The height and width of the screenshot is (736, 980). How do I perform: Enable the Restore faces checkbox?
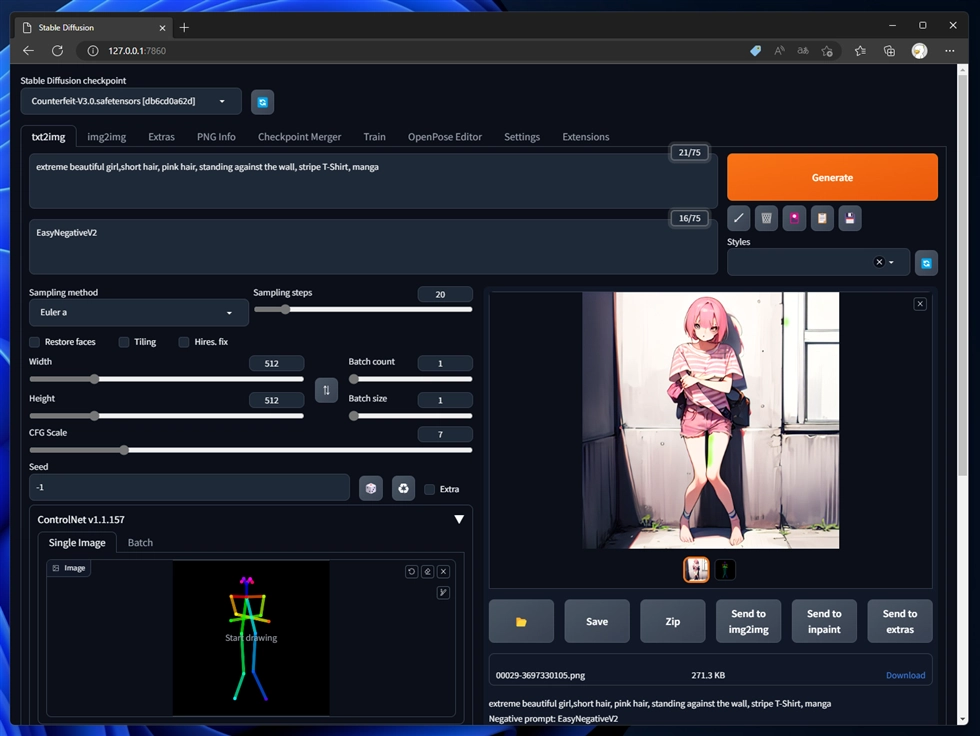[x=35, y=342]
